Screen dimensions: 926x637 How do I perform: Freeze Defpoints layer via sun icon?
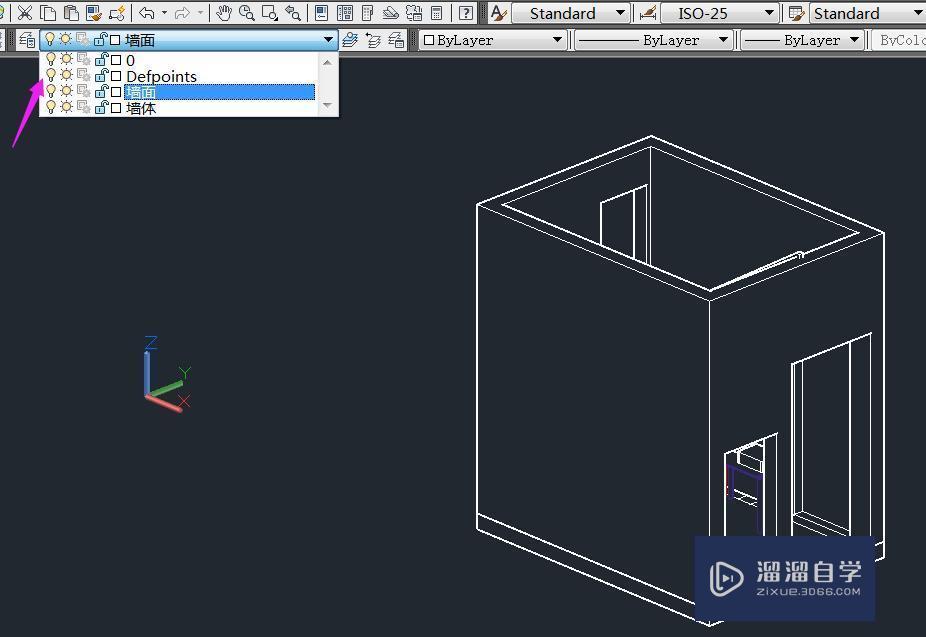[x=66, y=75]
